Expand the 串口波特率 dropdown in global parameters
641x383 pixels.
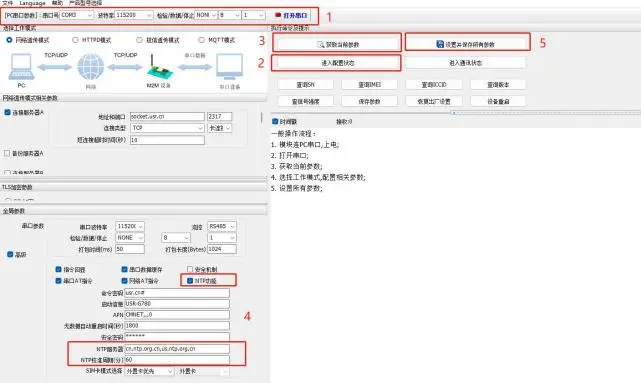click(130, 226)
